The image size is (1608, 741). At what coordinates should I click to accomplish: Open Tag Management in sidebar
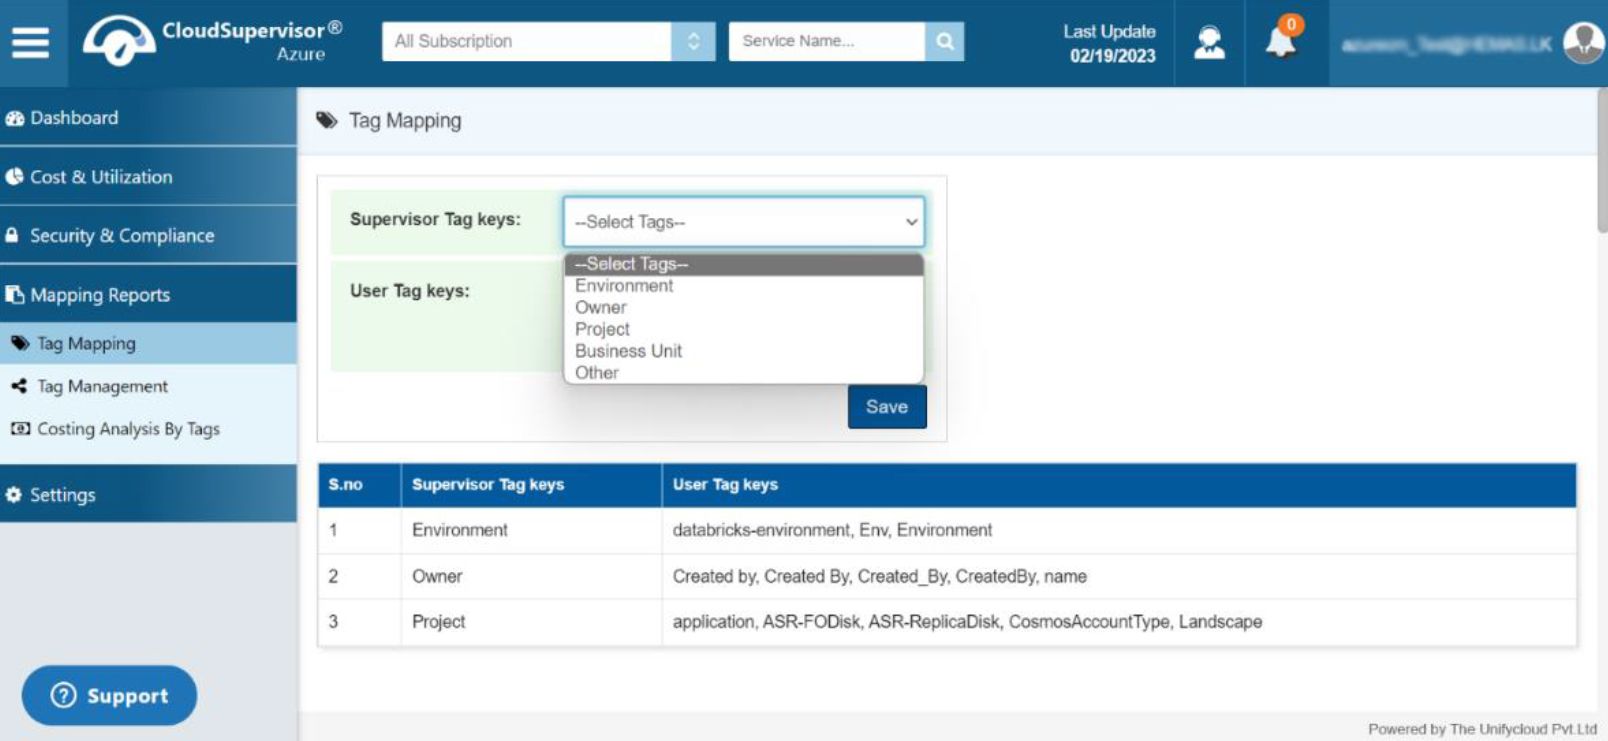148,387
